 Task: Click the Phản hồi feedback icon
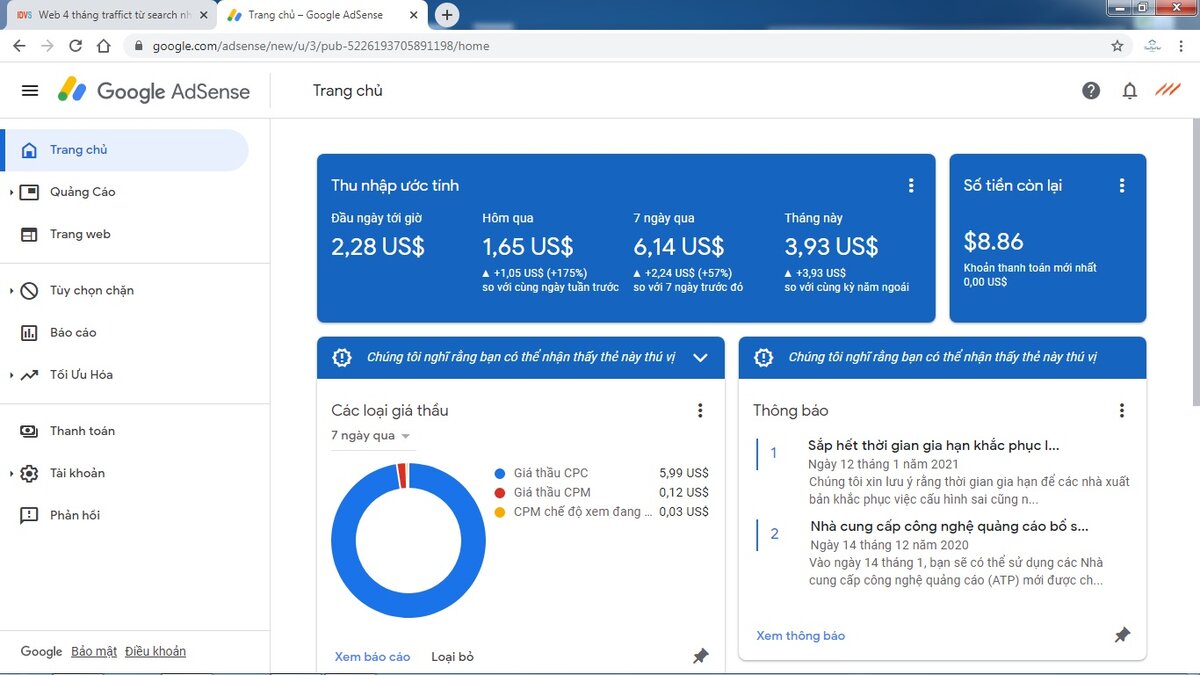point(30,516)
